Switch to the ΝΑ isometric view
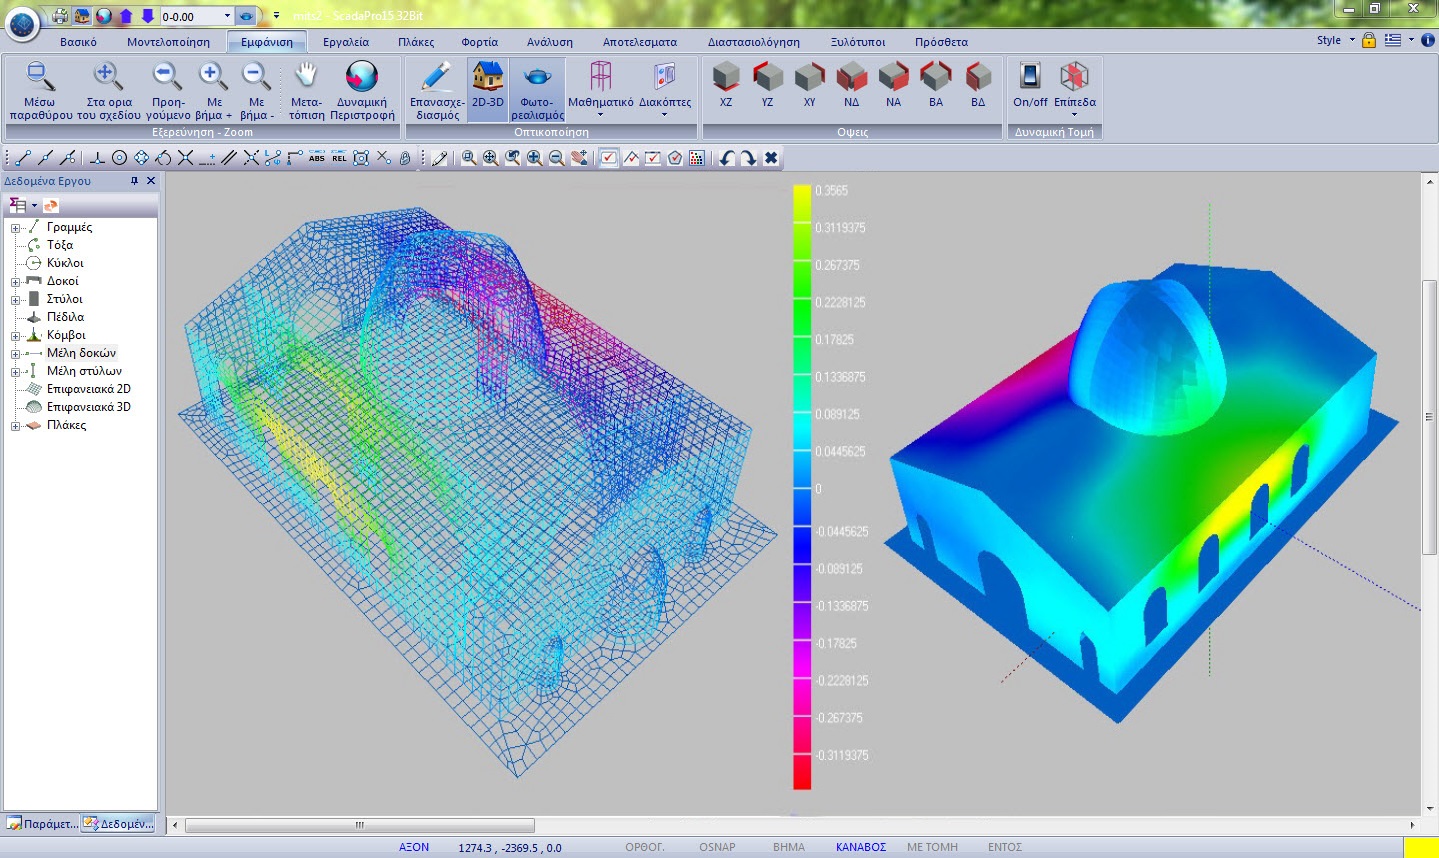 [x=893, y=84]
